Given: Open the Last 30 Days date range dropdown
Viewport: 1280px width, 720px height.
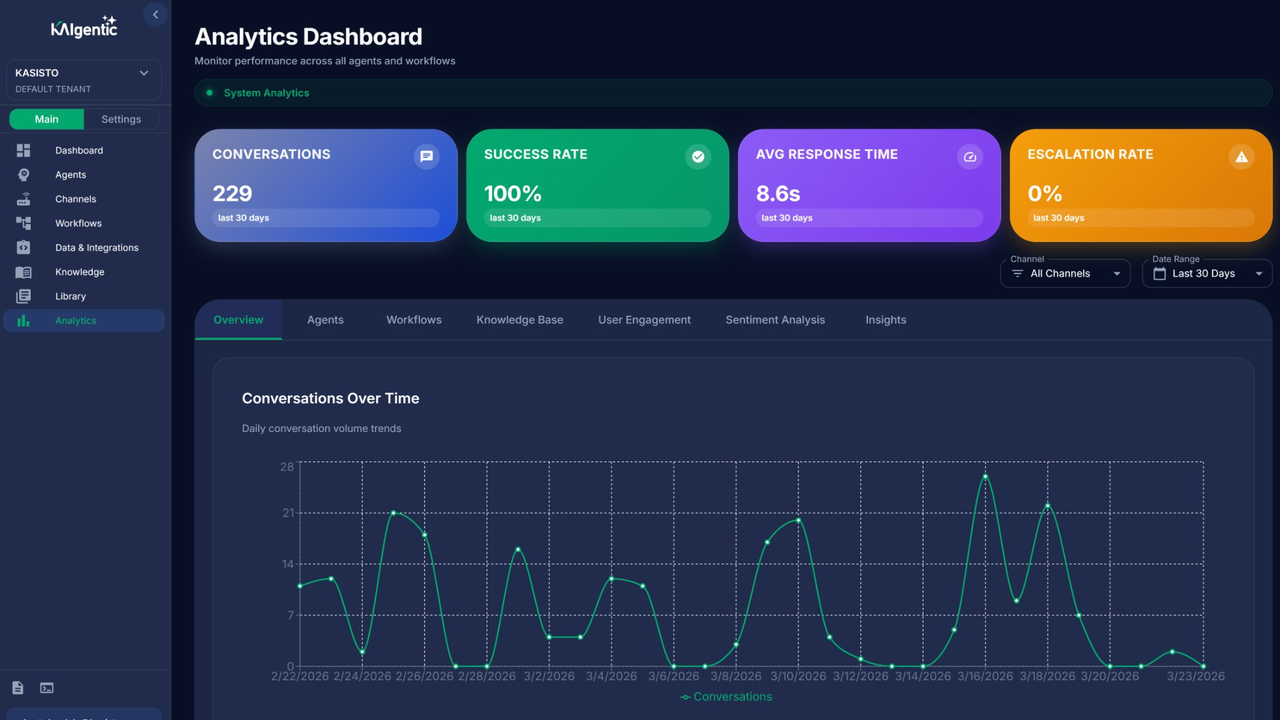Looking at the screenshot, I should (1207, 273).
